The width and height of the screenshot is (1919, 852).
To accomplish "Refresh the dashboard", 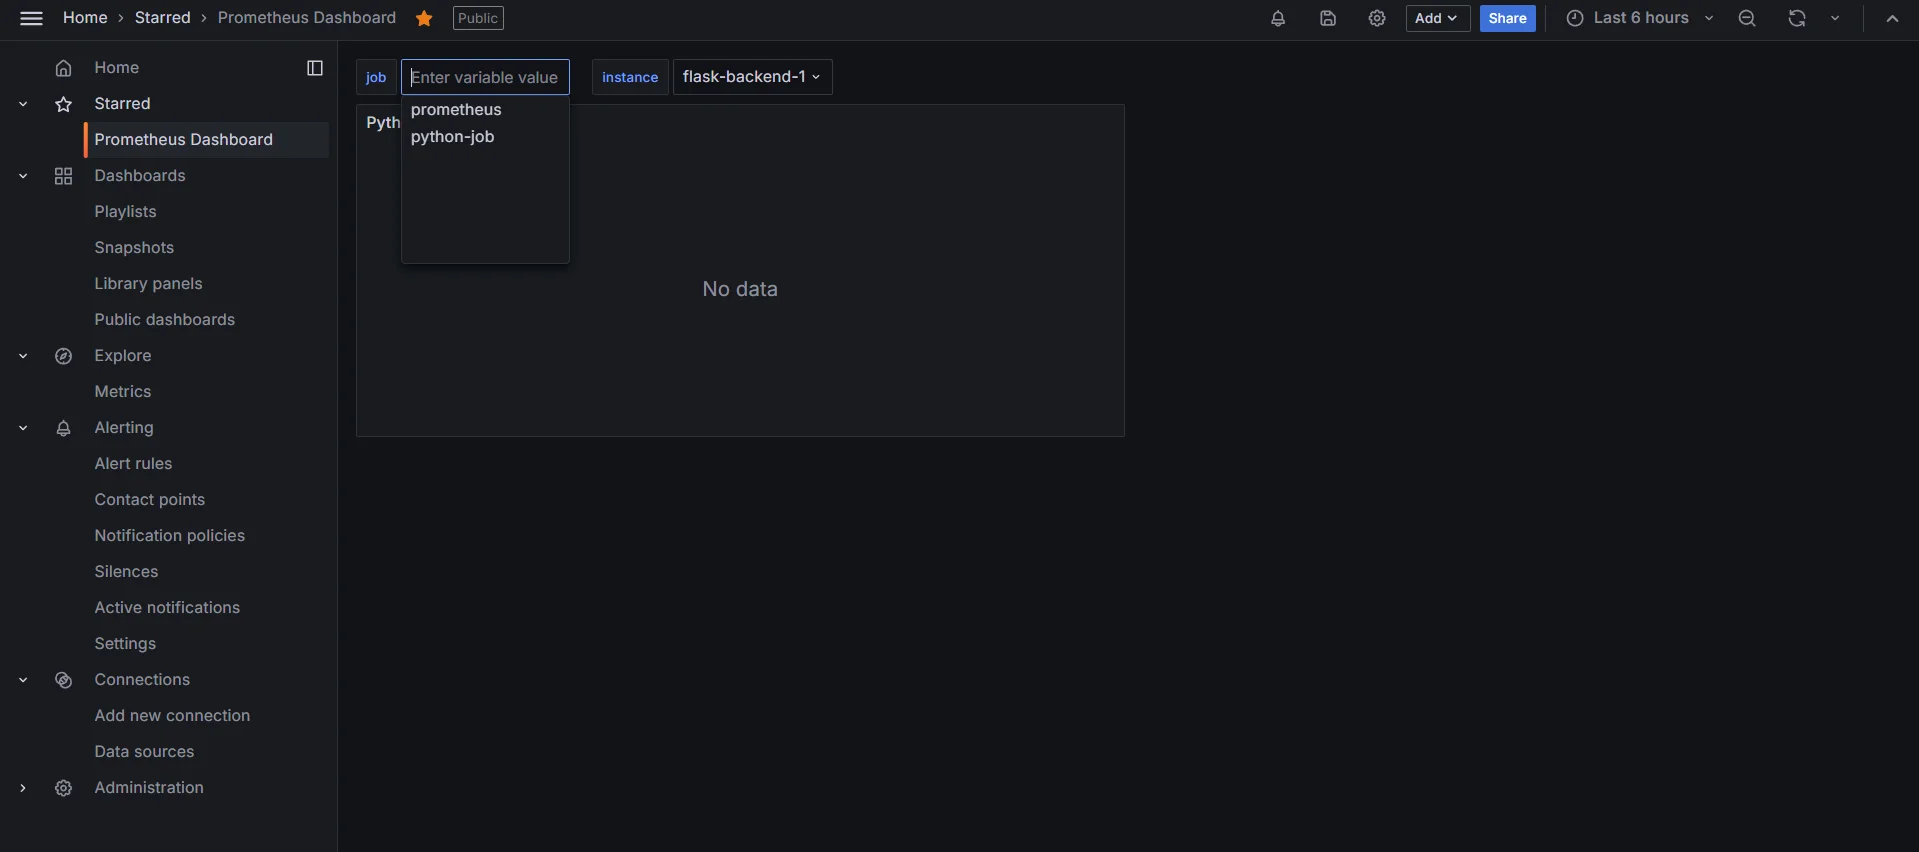I will (1797, 18).
